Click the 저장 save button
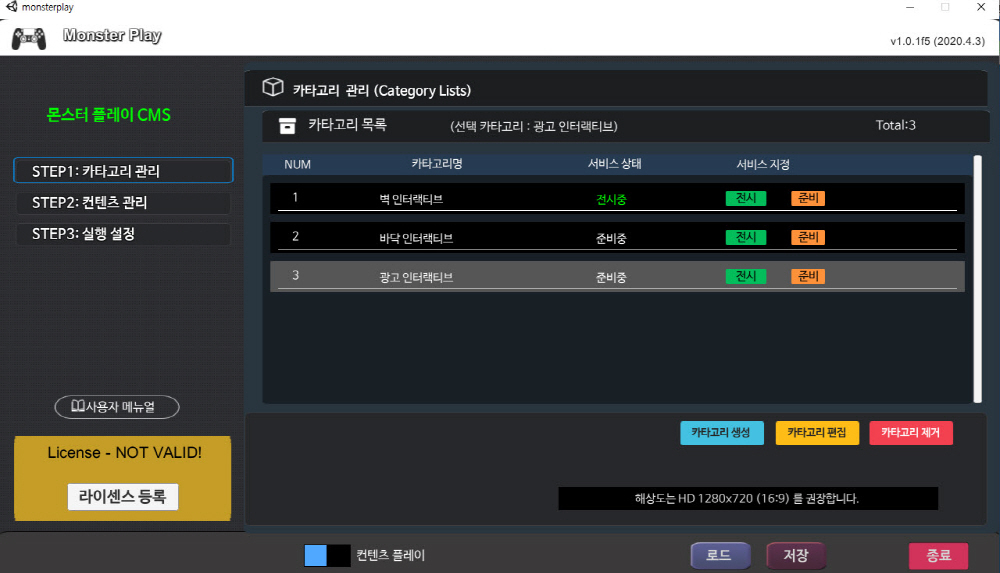 pos(796,555)
